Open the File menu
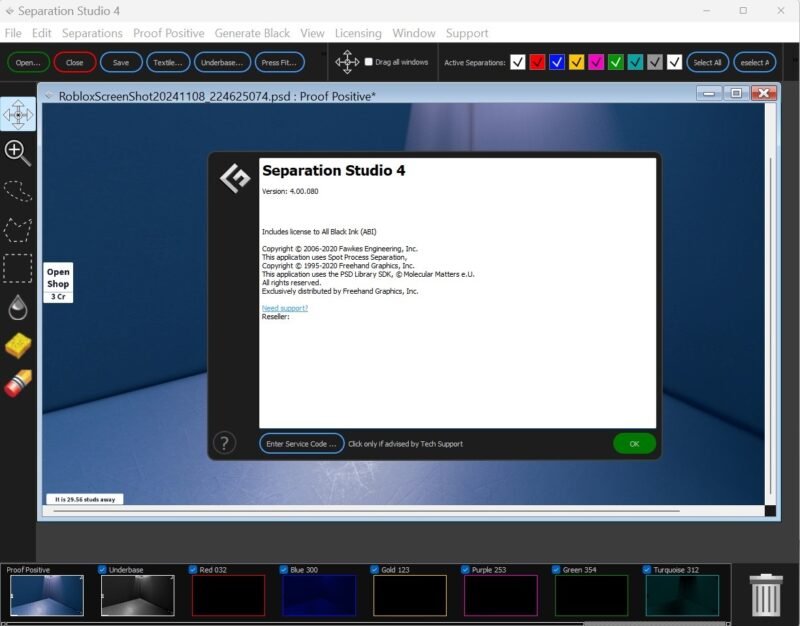This screenshot has width=800, height=626. click(13, 33)
